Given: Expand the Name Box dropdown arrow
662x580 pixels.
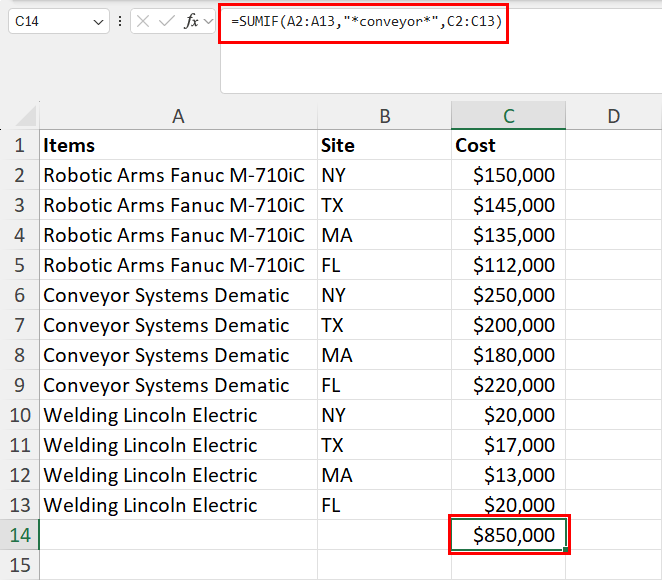Looking at the screenshot, I should click(98, 22).
